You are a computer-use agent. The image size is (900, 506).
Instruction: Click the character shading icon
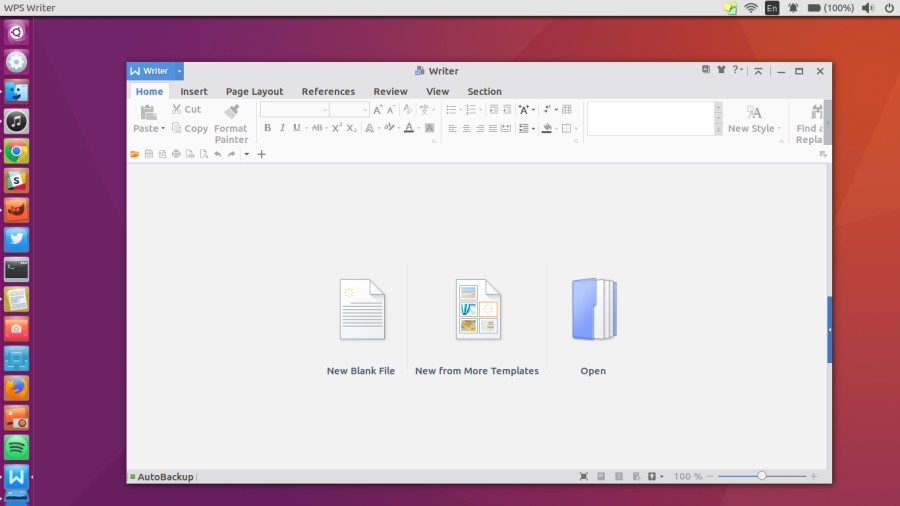pos(429,128)
